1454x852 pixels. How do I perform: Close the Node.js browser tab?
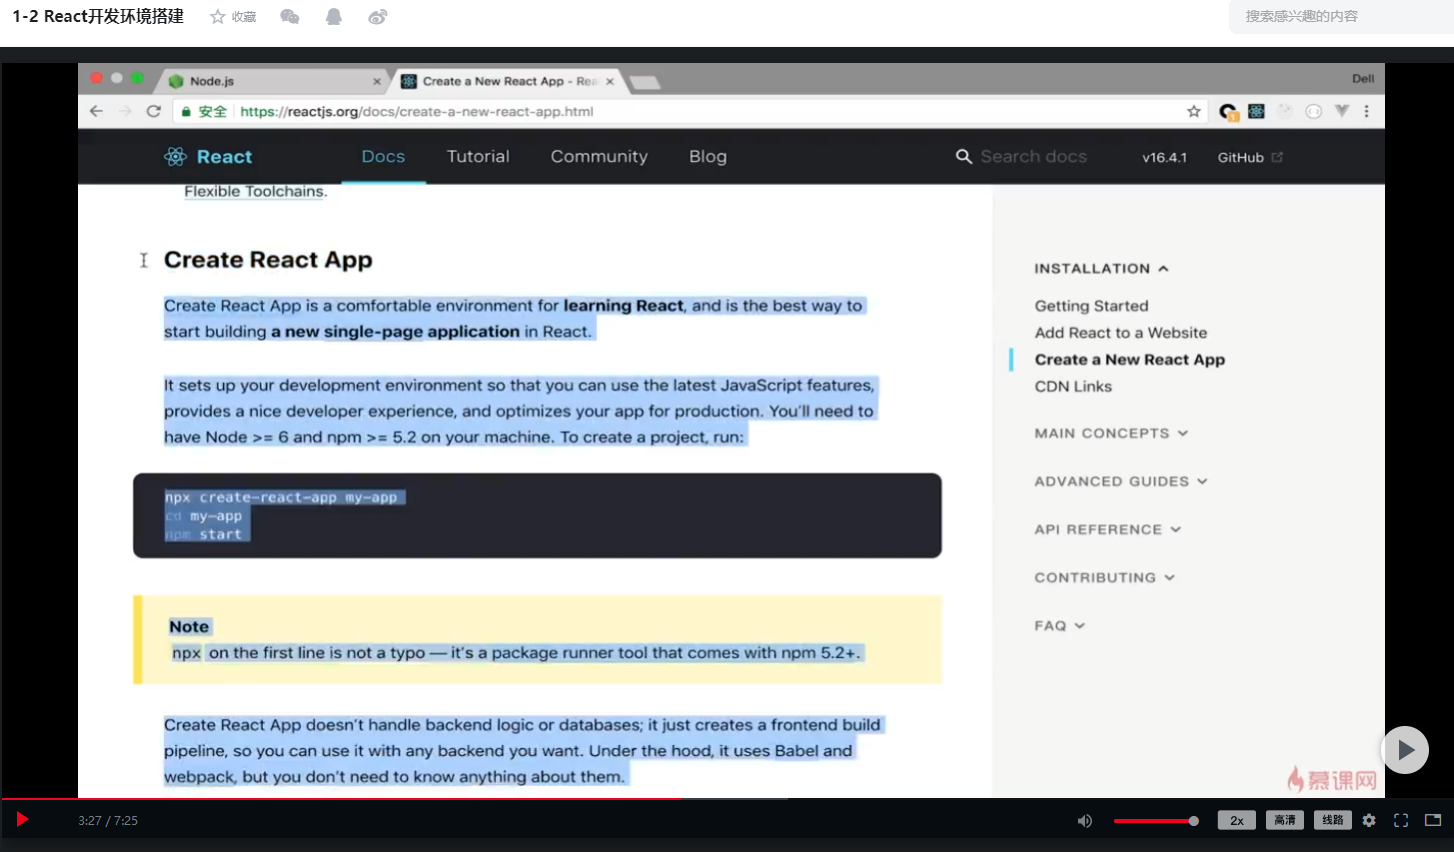coord(377,82)
